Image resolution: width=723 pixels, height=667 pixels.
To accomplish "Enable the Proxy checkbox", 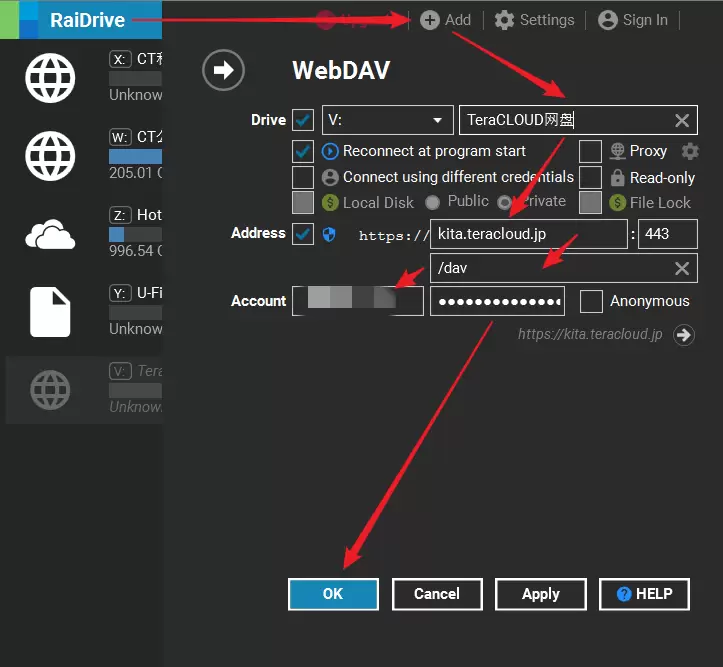I will point(591,152).
